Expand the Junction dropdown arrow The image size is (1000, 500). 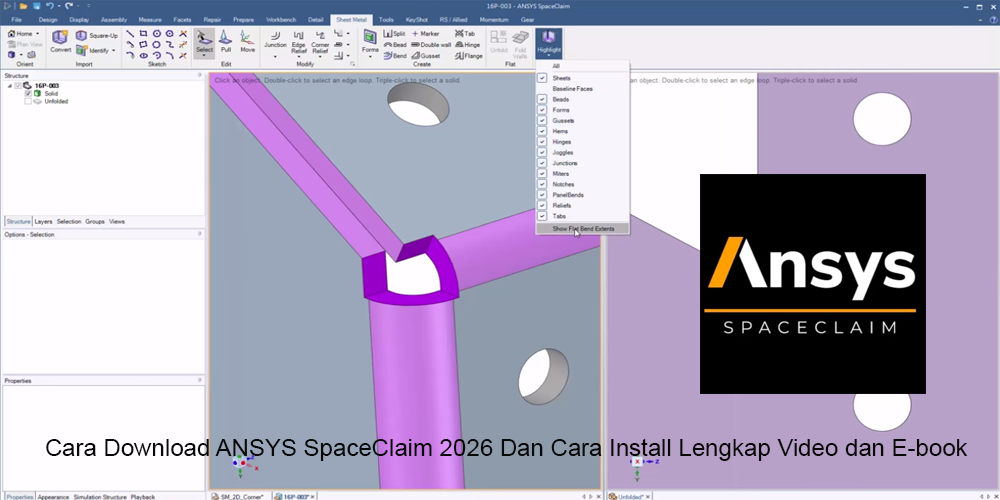[276, 56]
